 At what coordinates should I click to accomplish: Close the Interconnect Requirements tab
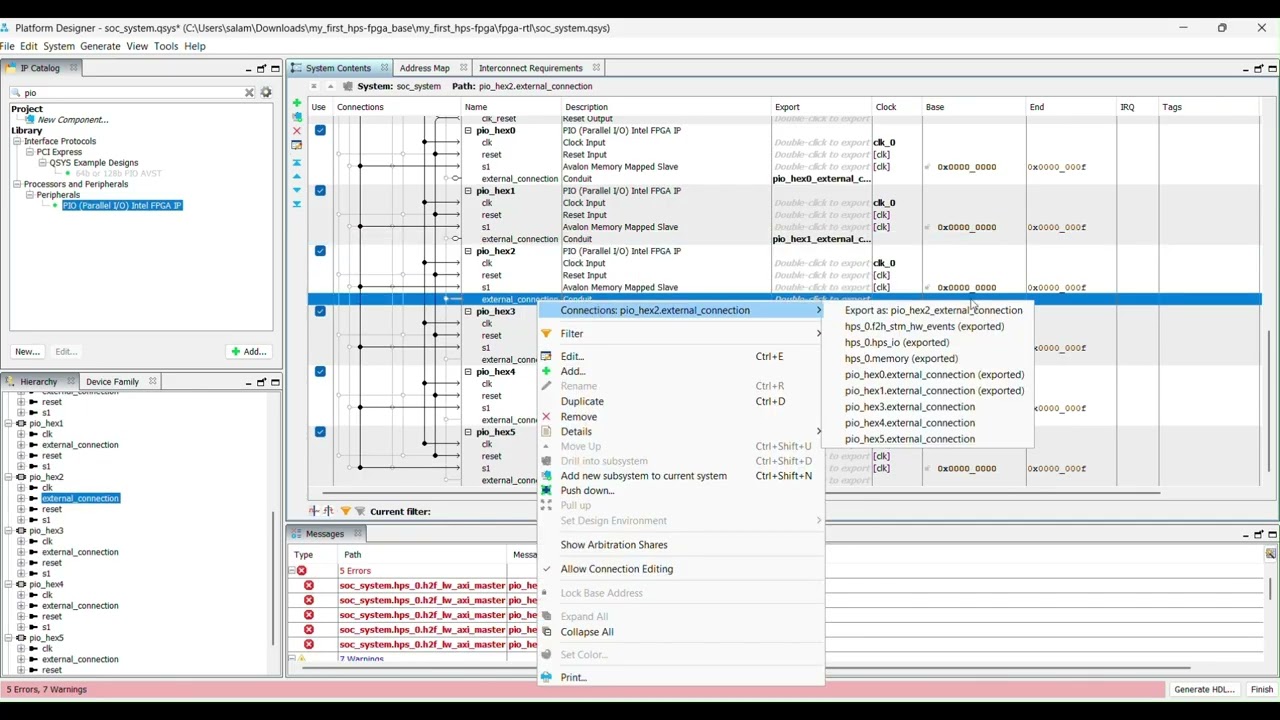(596, 68)
